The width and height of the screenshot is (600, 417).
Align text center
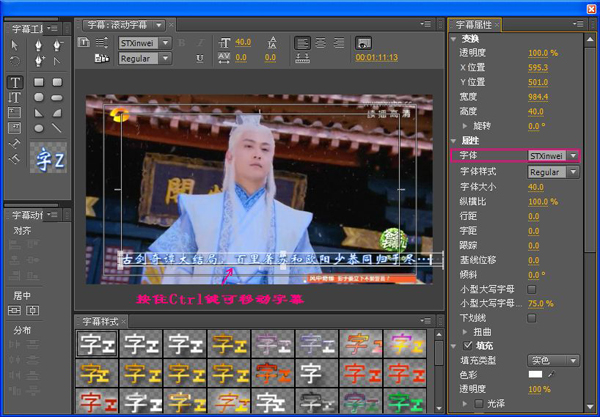coord(321,43)
